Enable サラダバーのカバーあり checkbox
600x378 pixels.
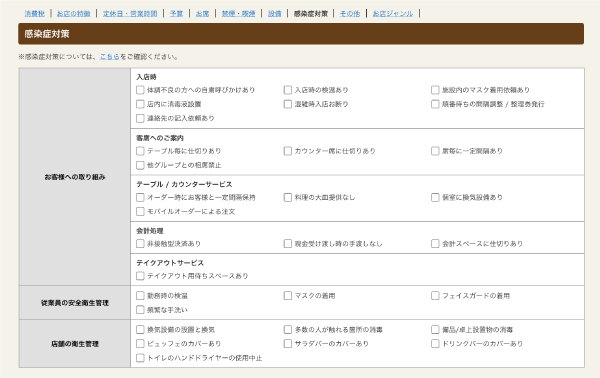click(x=288, y=344)
